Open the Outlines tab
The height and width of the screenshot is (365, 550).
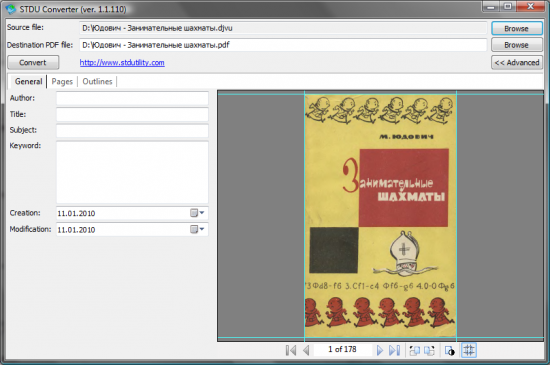pos(97,81)
